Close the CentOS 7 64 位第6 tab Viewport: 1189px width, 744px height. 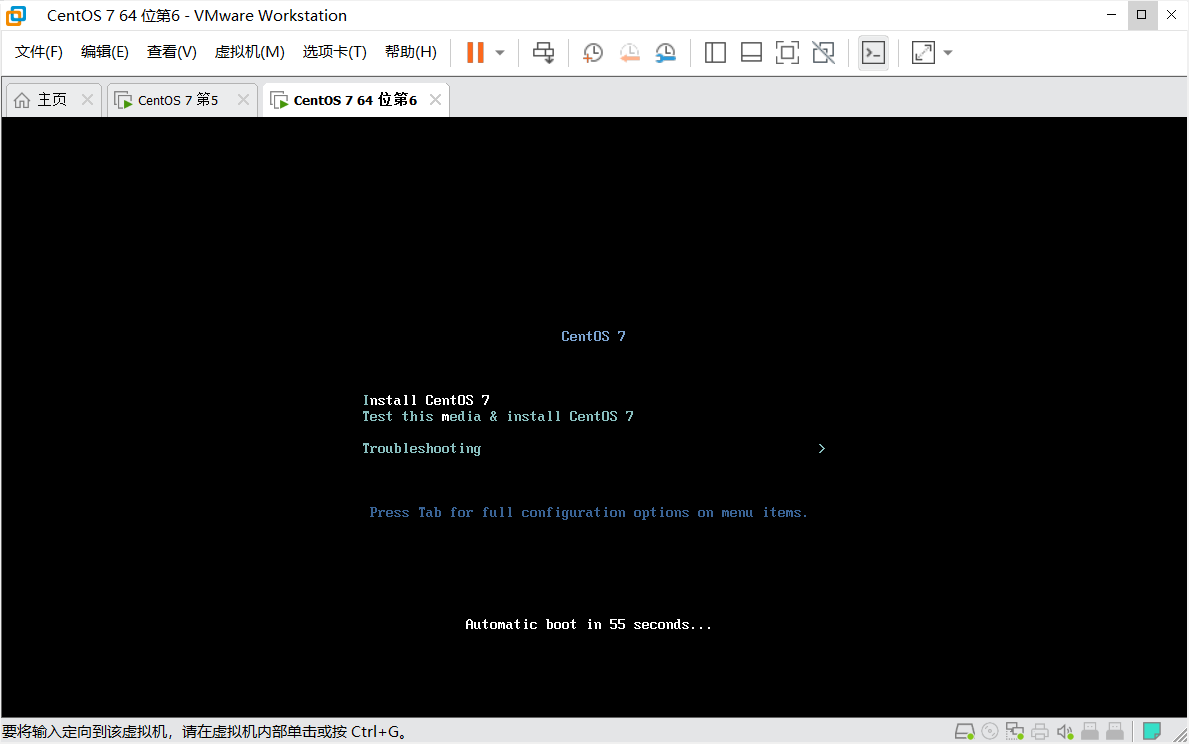pyautogui.click(x=435, y=99)
